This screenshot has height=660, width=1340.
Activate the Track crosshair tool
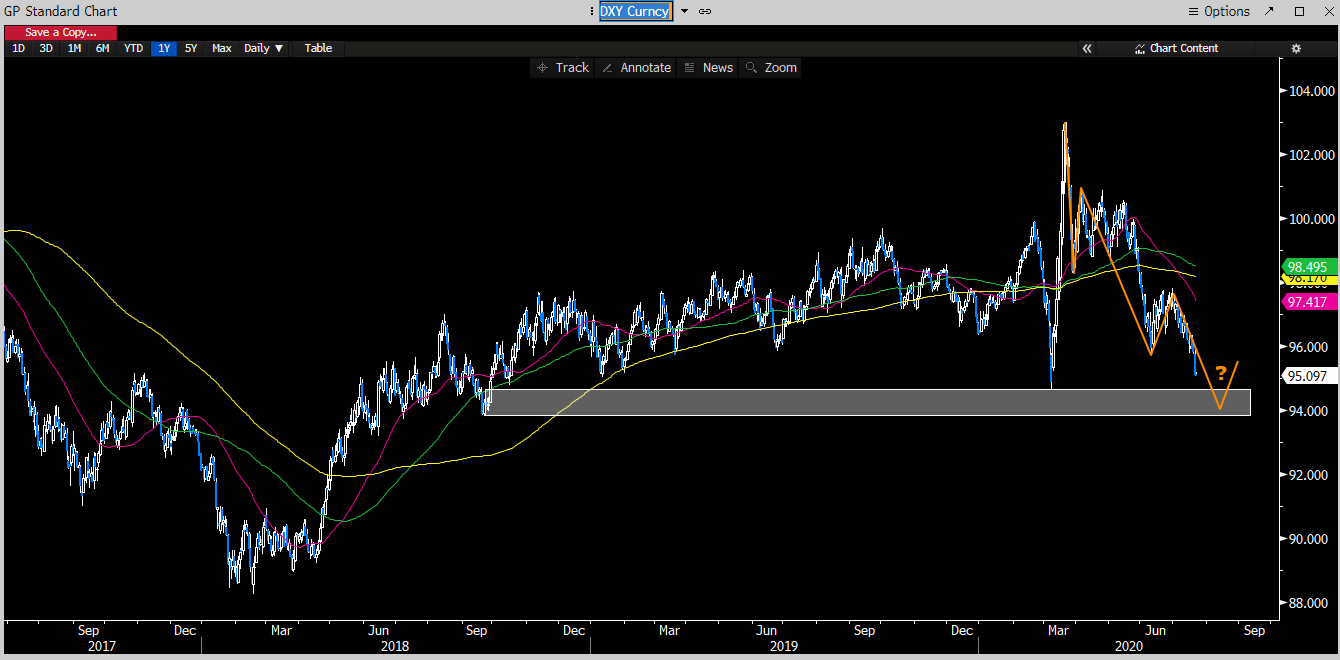click(563, 67)
